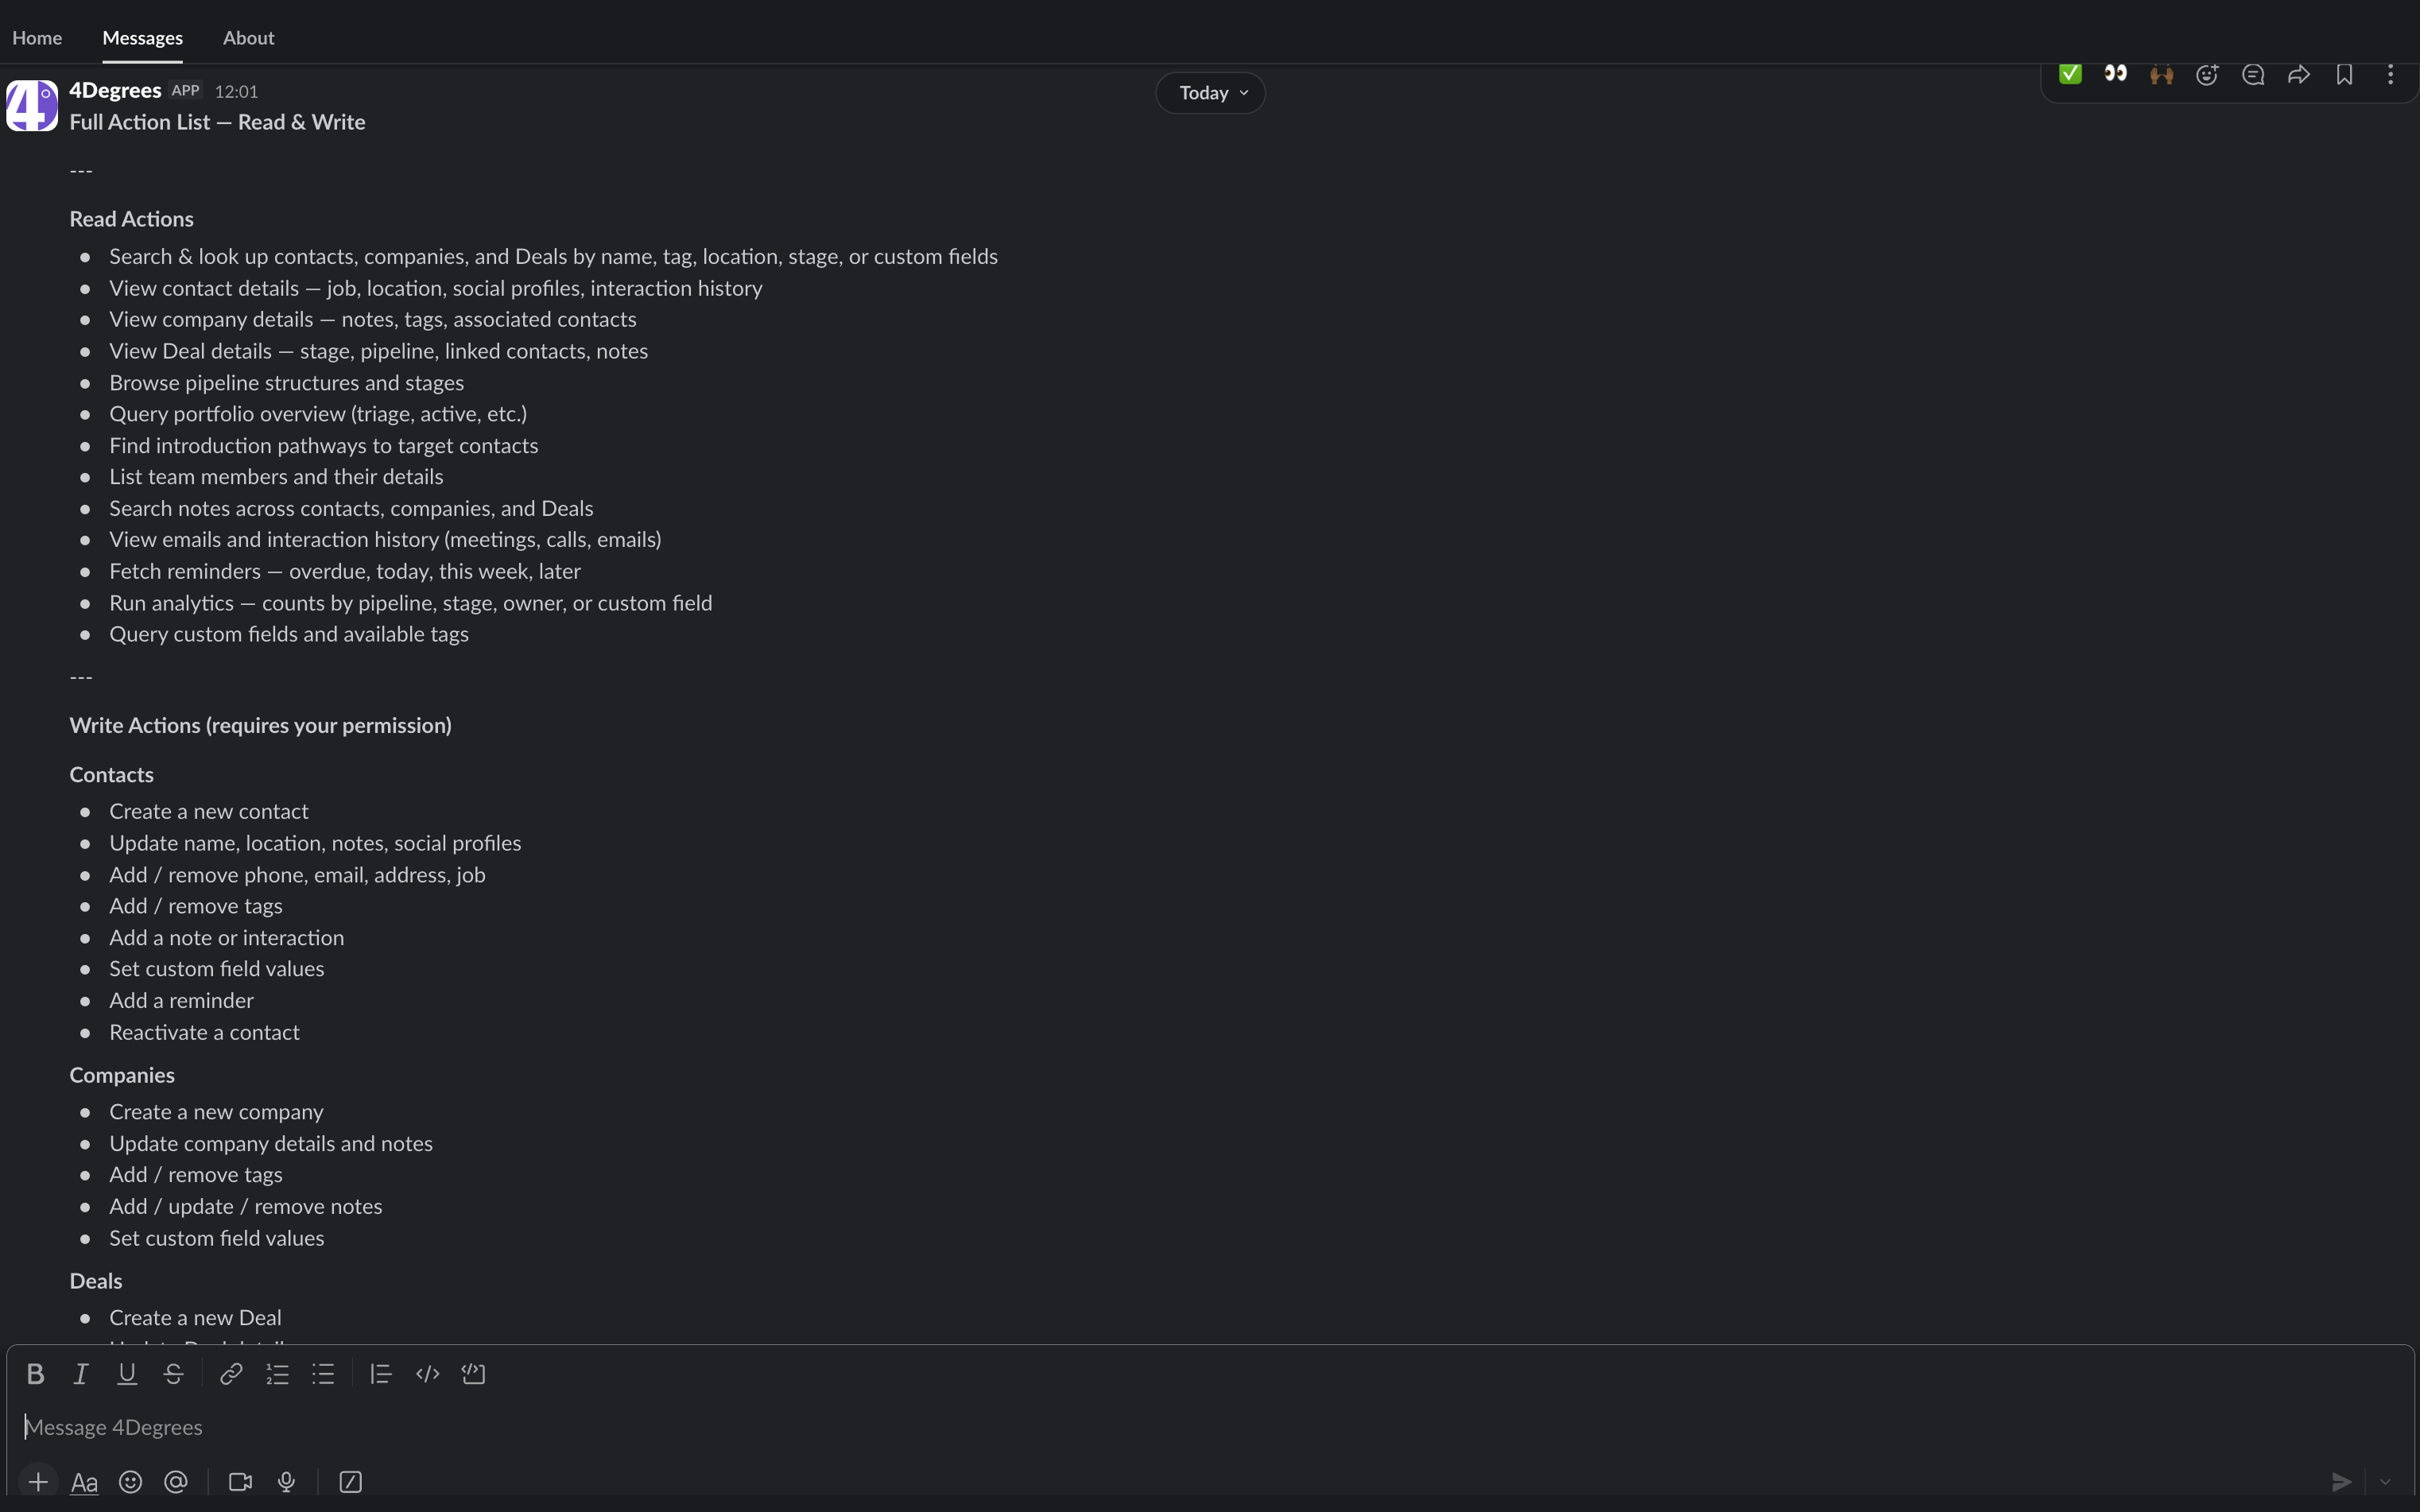Open the 4Degrees app avatar

tap(32, 106)
